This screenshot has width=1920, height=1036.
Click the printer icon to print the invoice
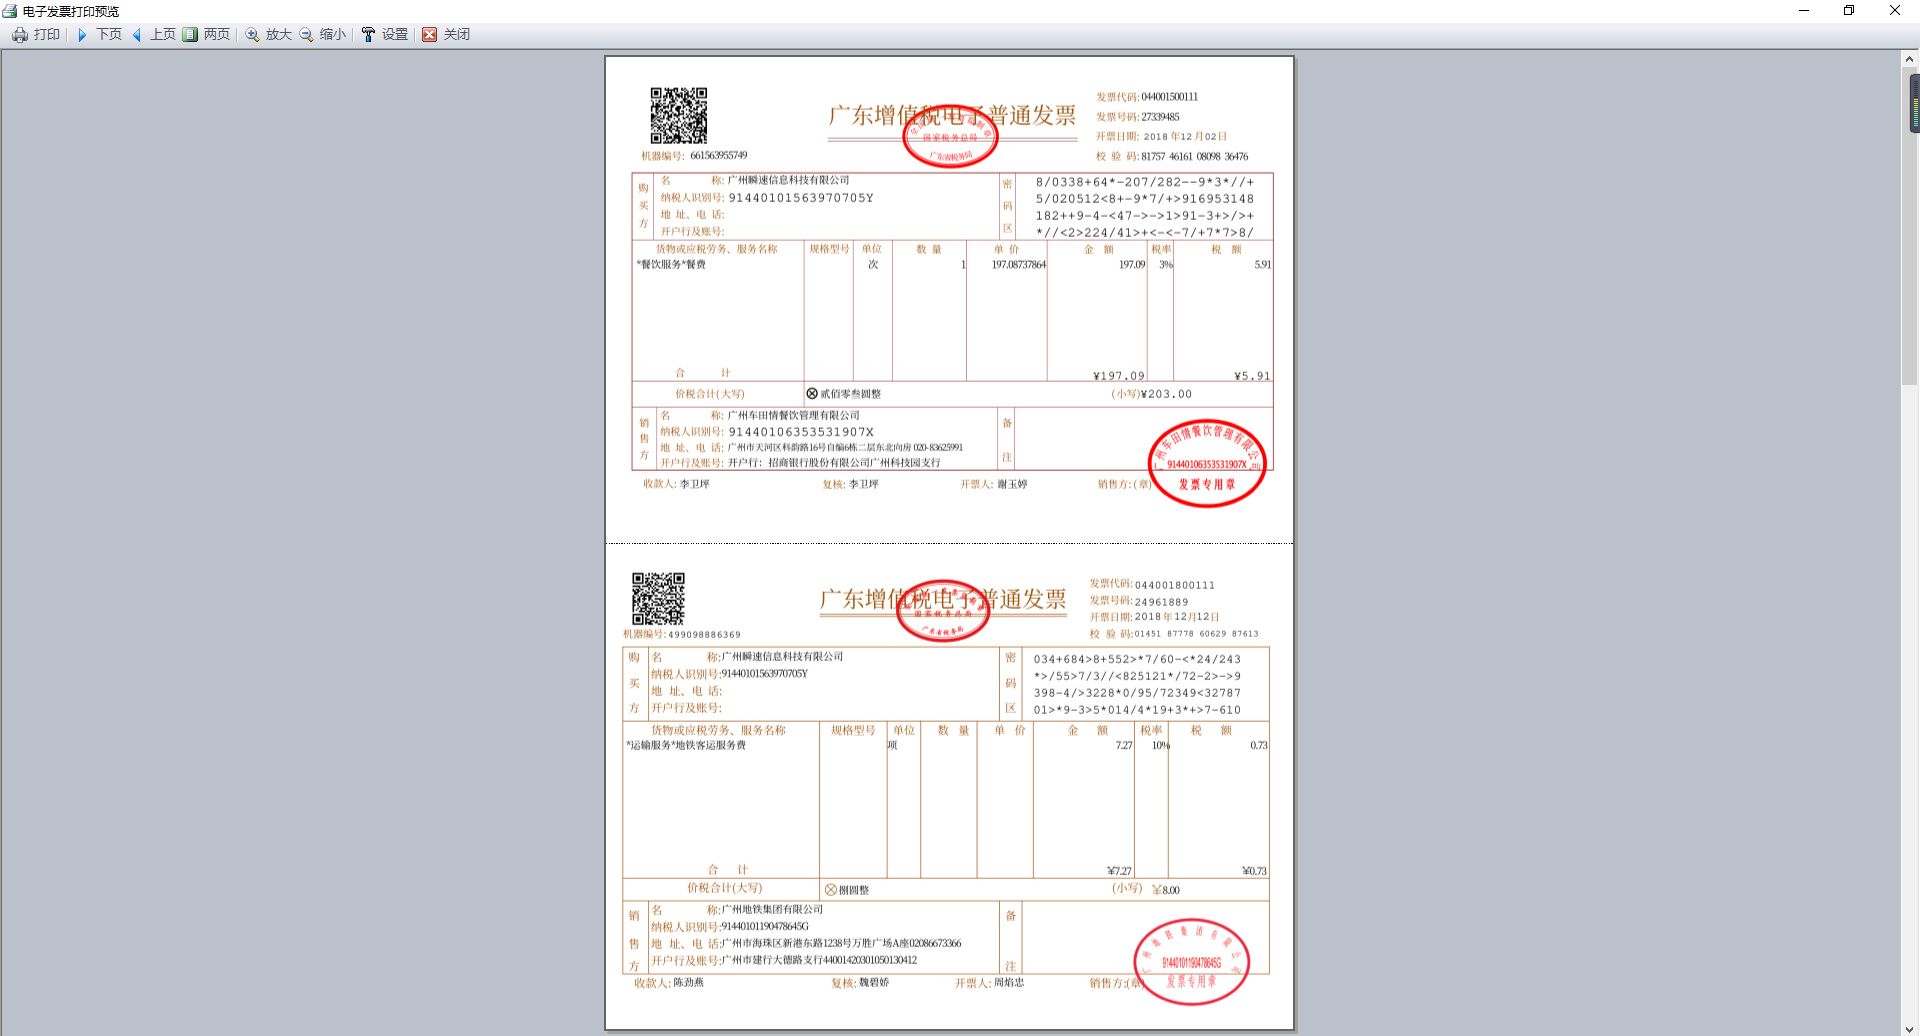(x=20, y=34)
